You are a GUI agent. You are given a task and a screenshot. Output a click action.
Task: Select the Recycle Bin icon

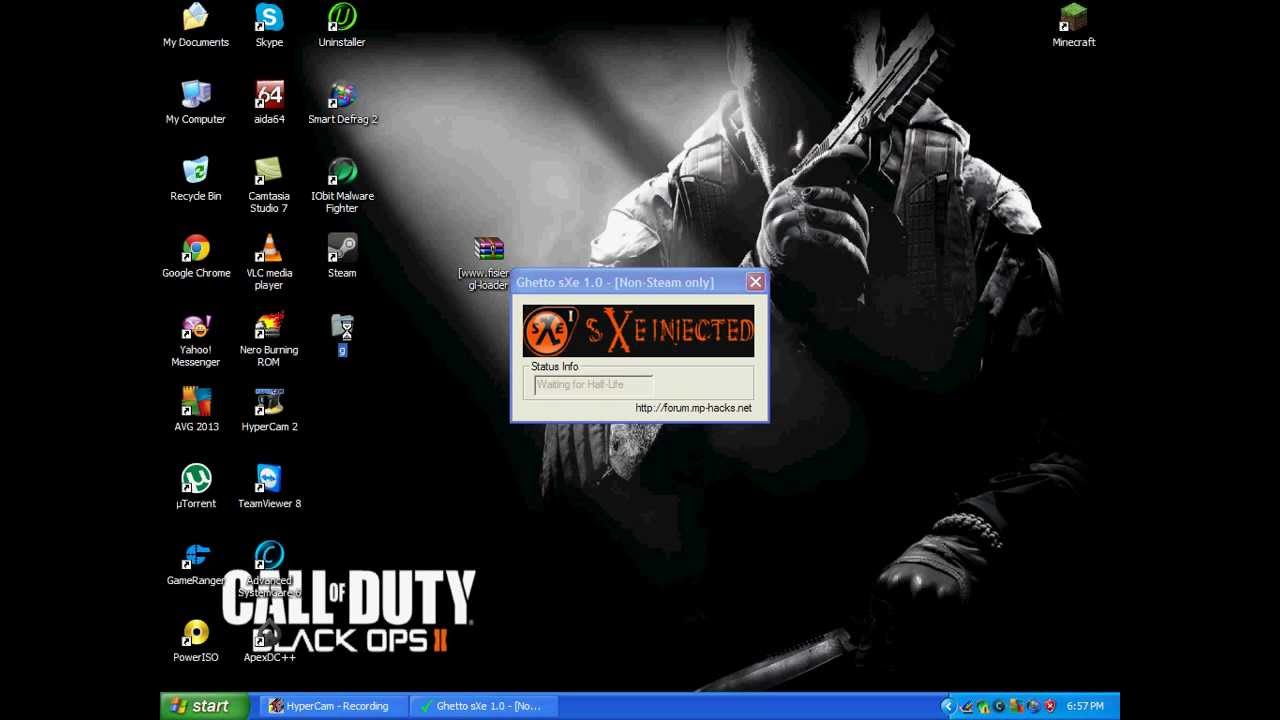[196, 179]
